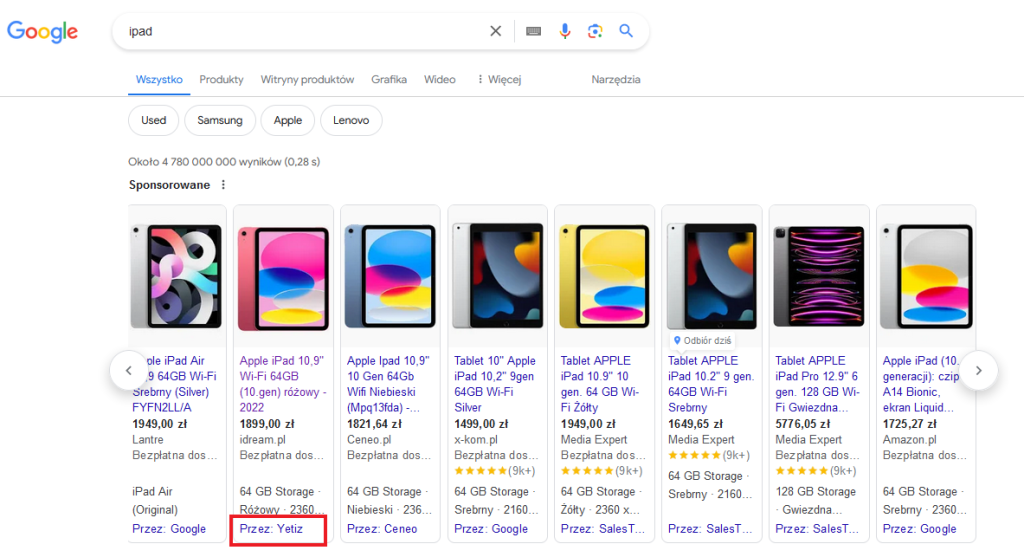Click the 'Odbiór dziś' location badge
This screenshot has height=557, width=1024.
pyautogui.click(x=702, y=340)
